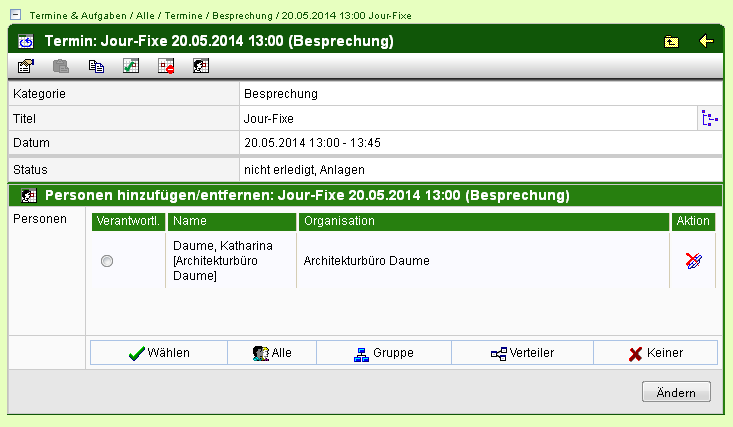Click the edit properties toolbar icon
Viewport: 733px width, 427px height.
click(x=26, y=66)
